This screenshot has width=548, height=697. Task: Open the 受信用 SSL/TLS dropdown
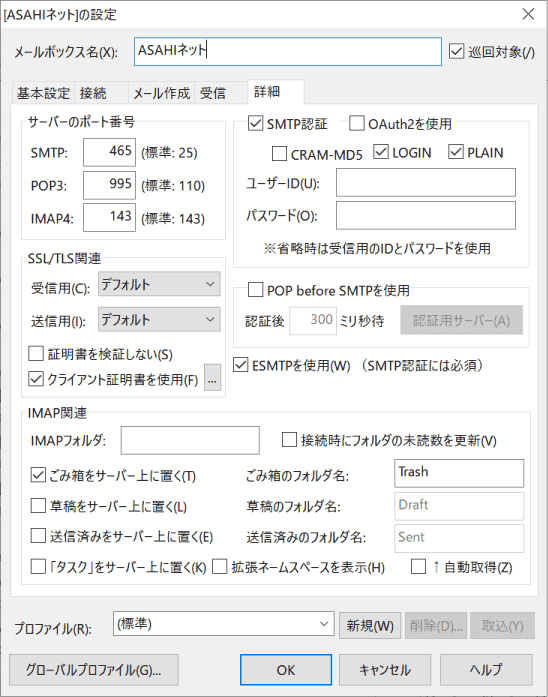[x=159, y=284]
